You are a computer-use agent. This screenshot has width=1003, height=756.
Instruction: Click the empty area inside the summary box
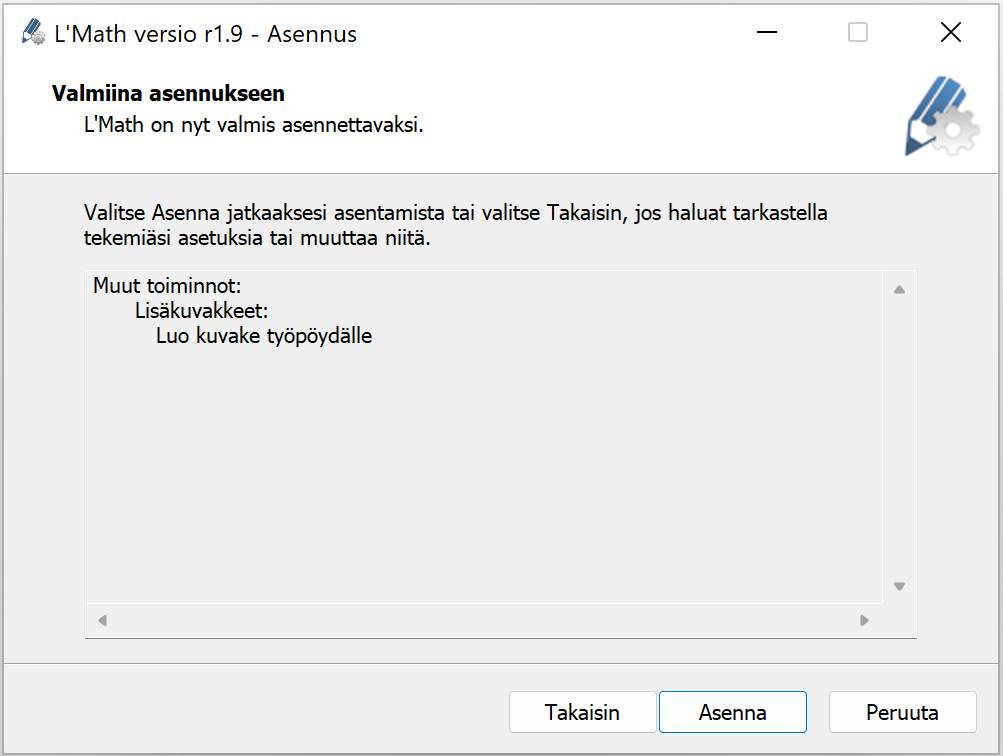(x=484, y=473)
